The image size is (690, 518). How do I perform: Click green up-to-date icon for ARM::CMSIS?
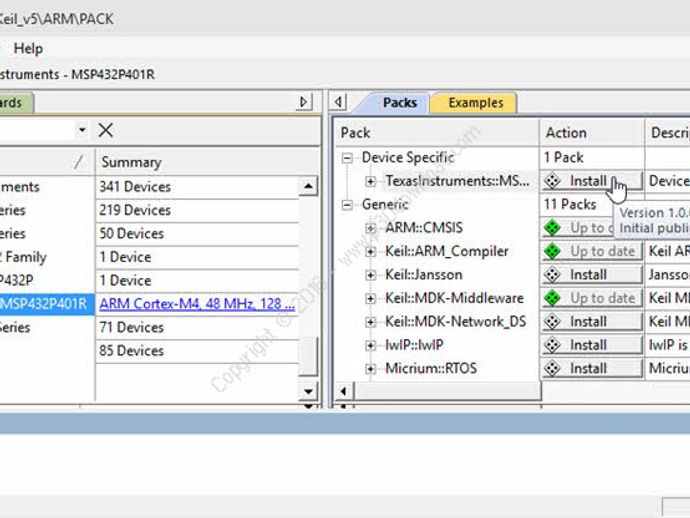point(552,228)
